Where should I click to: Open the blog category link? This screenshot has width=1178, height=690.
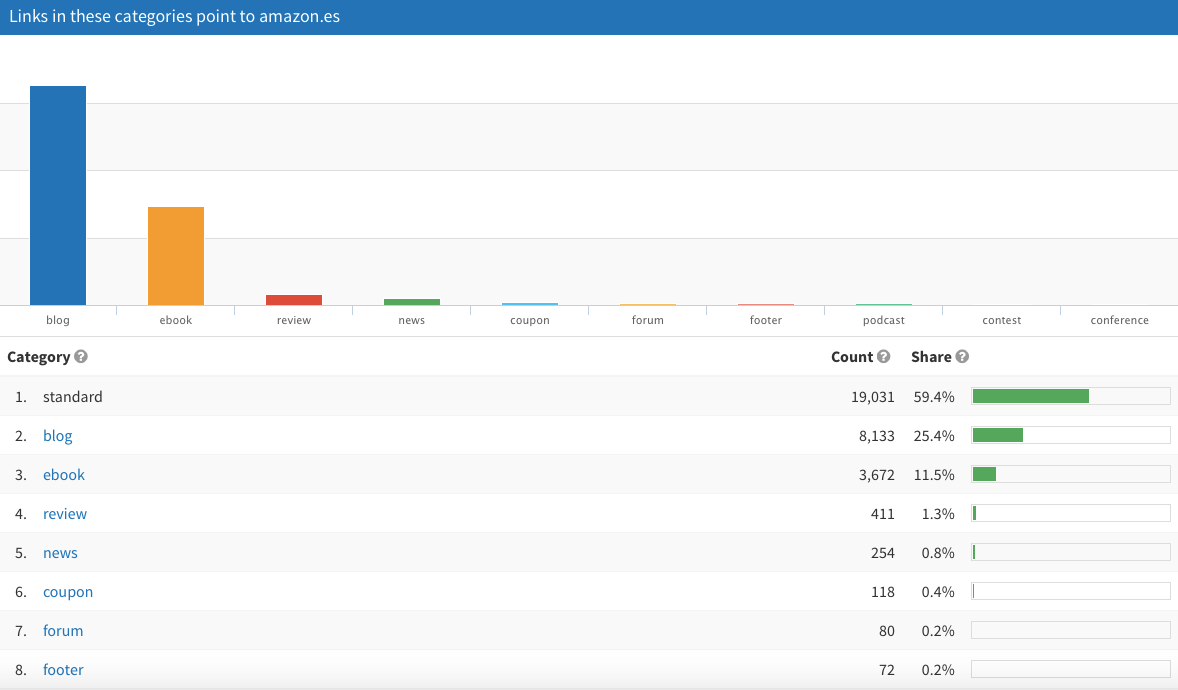57,436
